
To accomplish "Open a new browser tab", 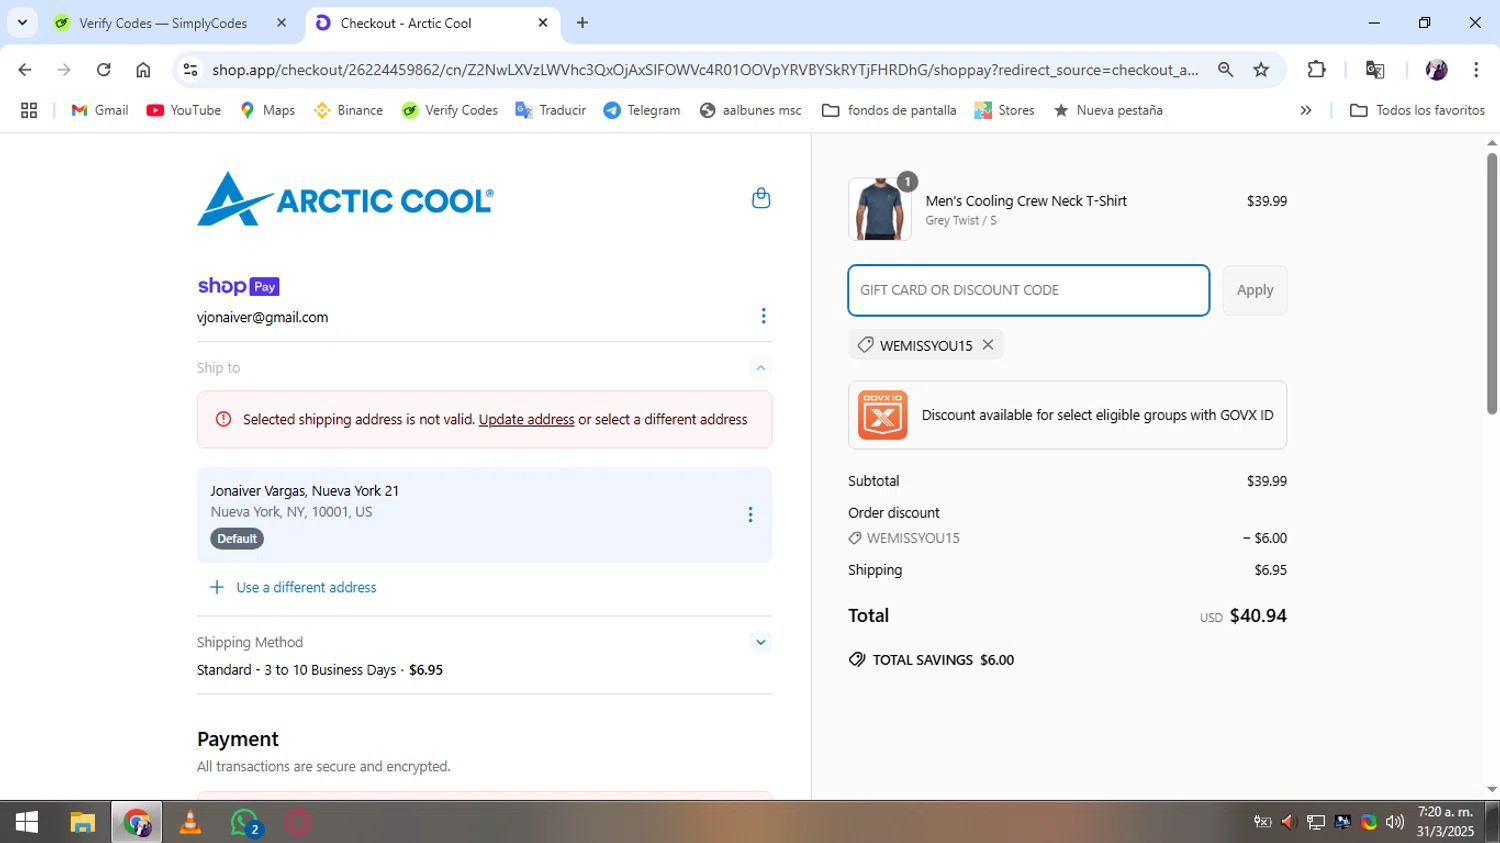I will [582, 22].
